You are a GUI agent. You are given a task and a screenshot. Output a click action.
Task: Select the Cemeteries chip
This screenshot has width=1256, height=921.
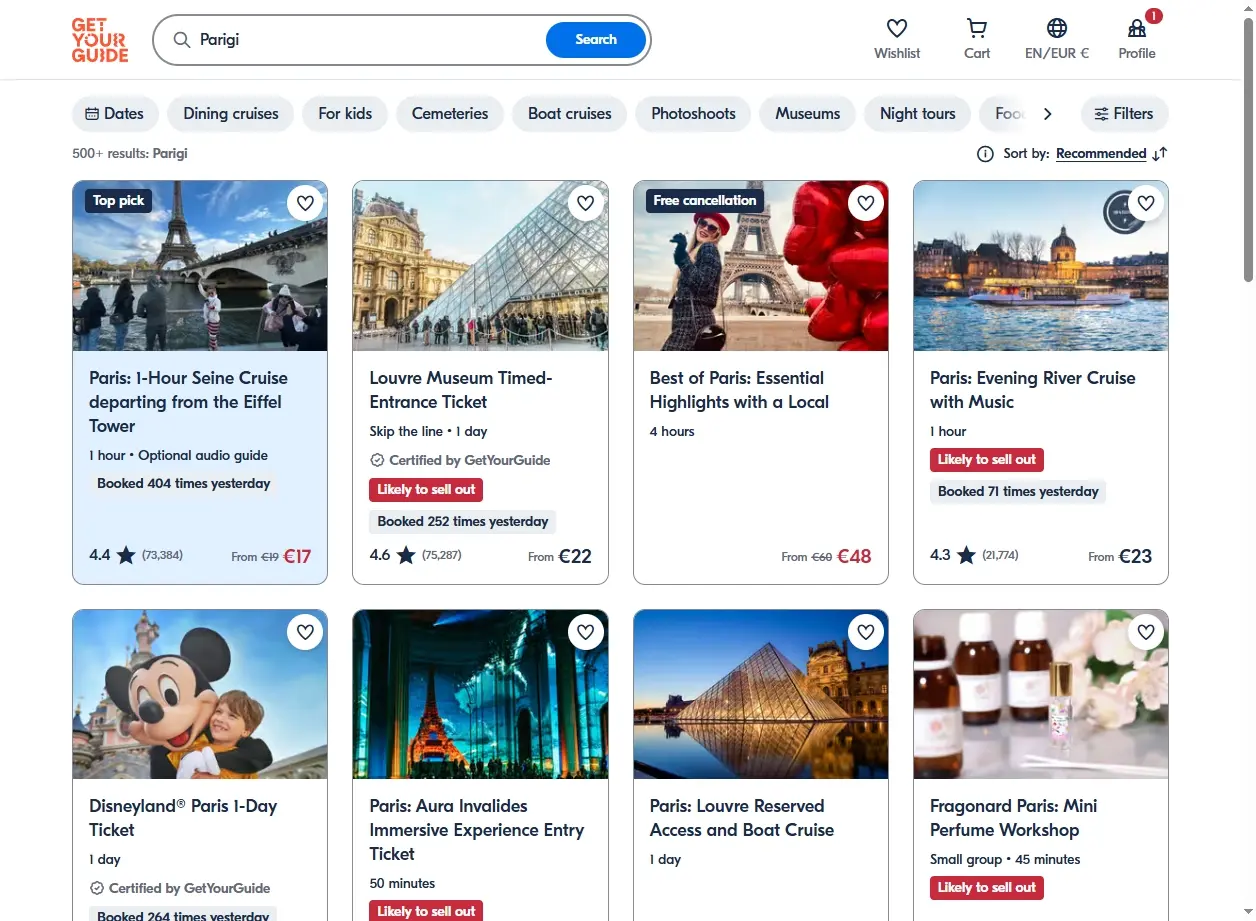pos(450,114)
